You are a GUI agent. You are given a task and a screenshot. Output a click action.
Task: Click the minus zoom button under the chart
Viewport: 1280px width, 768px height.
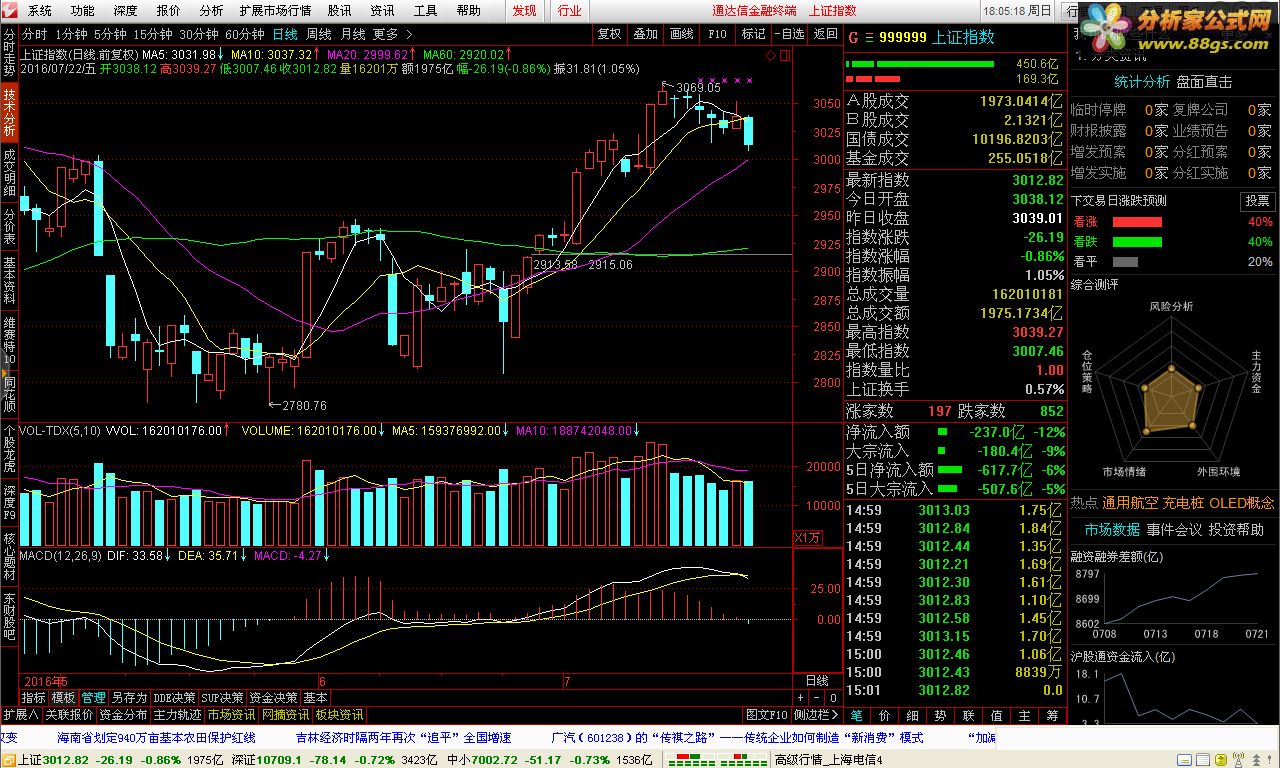coord(817,697)
